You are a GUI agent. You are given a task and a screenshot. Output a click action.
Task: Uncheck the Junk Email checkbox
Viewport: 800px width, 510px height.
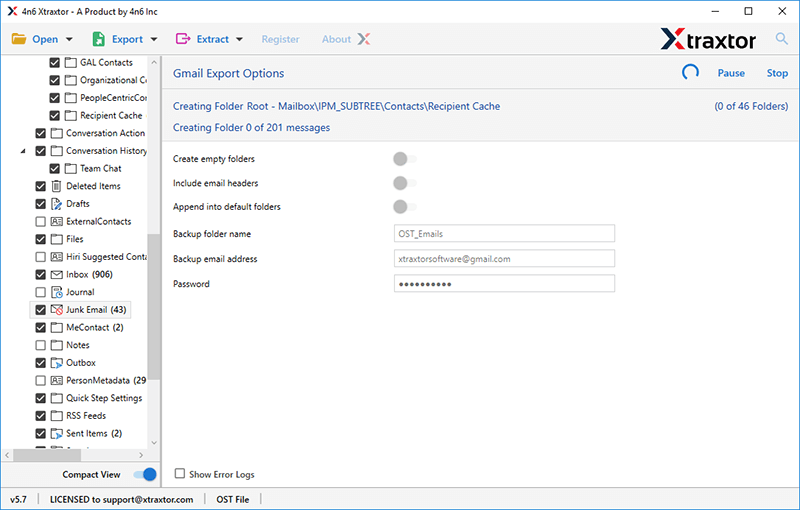(x=40, y=310)
